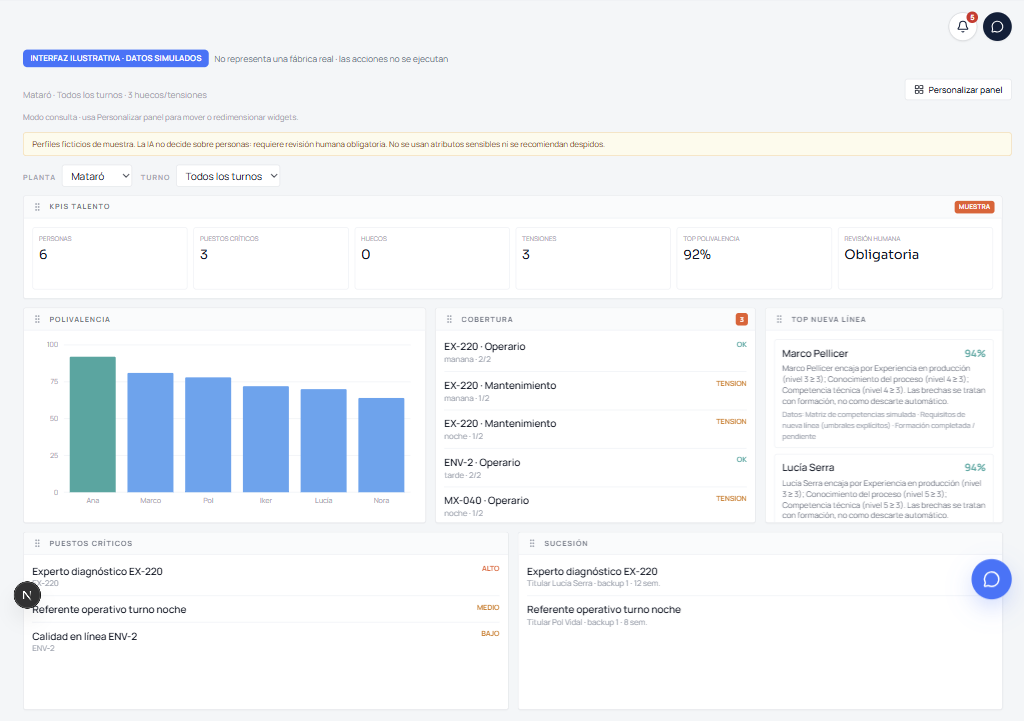This screenshot has height=721, width=1024.
Task: Select the ENV-2 · Operario coverage row
Action: [x=595, y=468]
